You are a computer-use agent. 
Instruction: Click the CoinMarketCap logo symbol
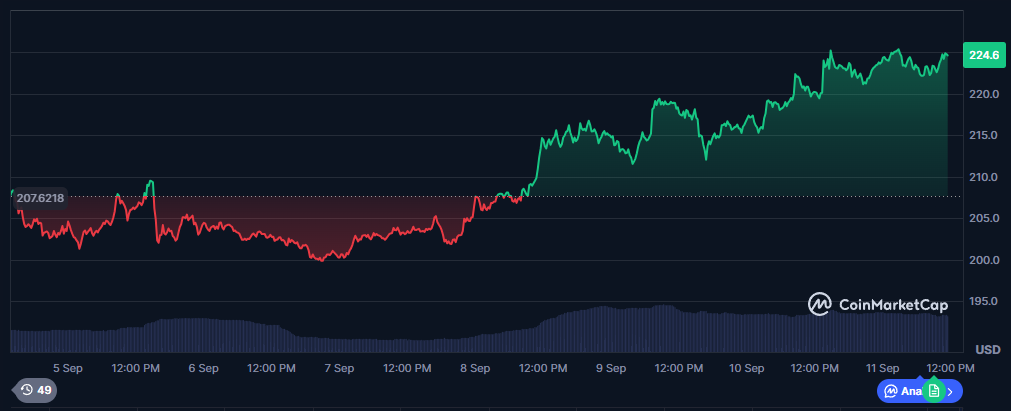(x=820, y=303)
